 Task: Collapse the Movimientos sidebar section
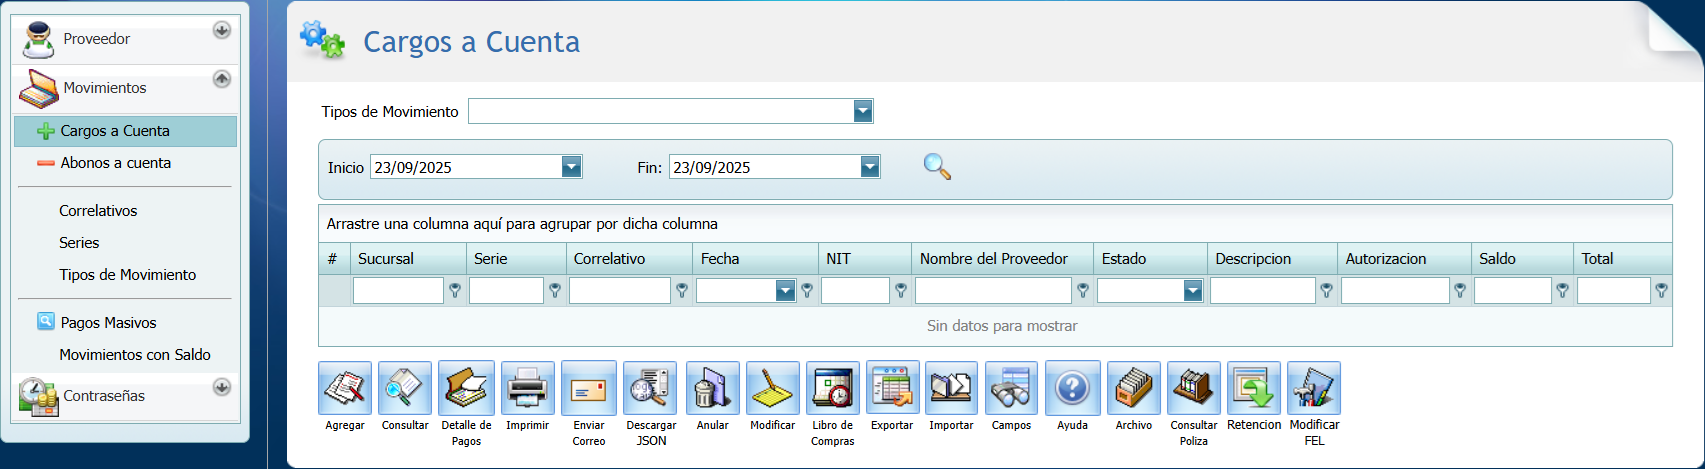tap(222, 79)
